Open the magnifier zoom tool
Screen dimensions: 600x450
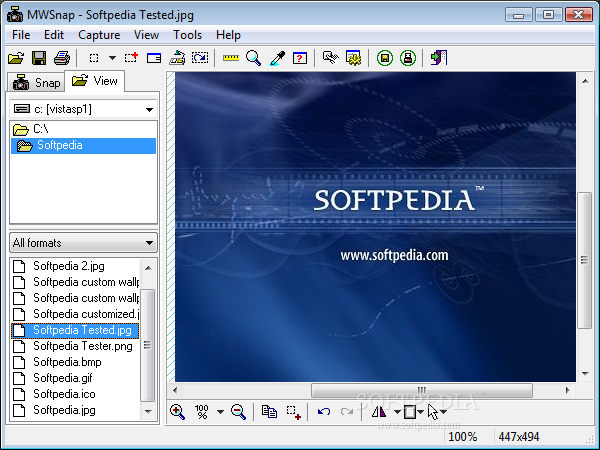[253, 58]
